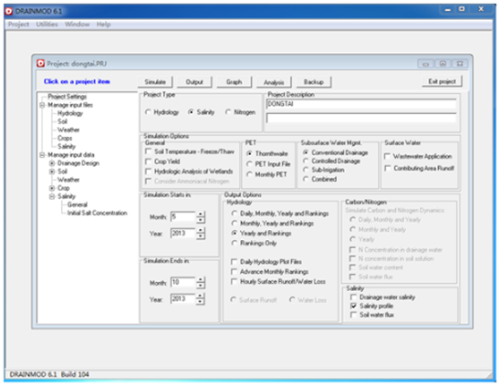Close the dongtai.PRJ project window

coord(460,64)
